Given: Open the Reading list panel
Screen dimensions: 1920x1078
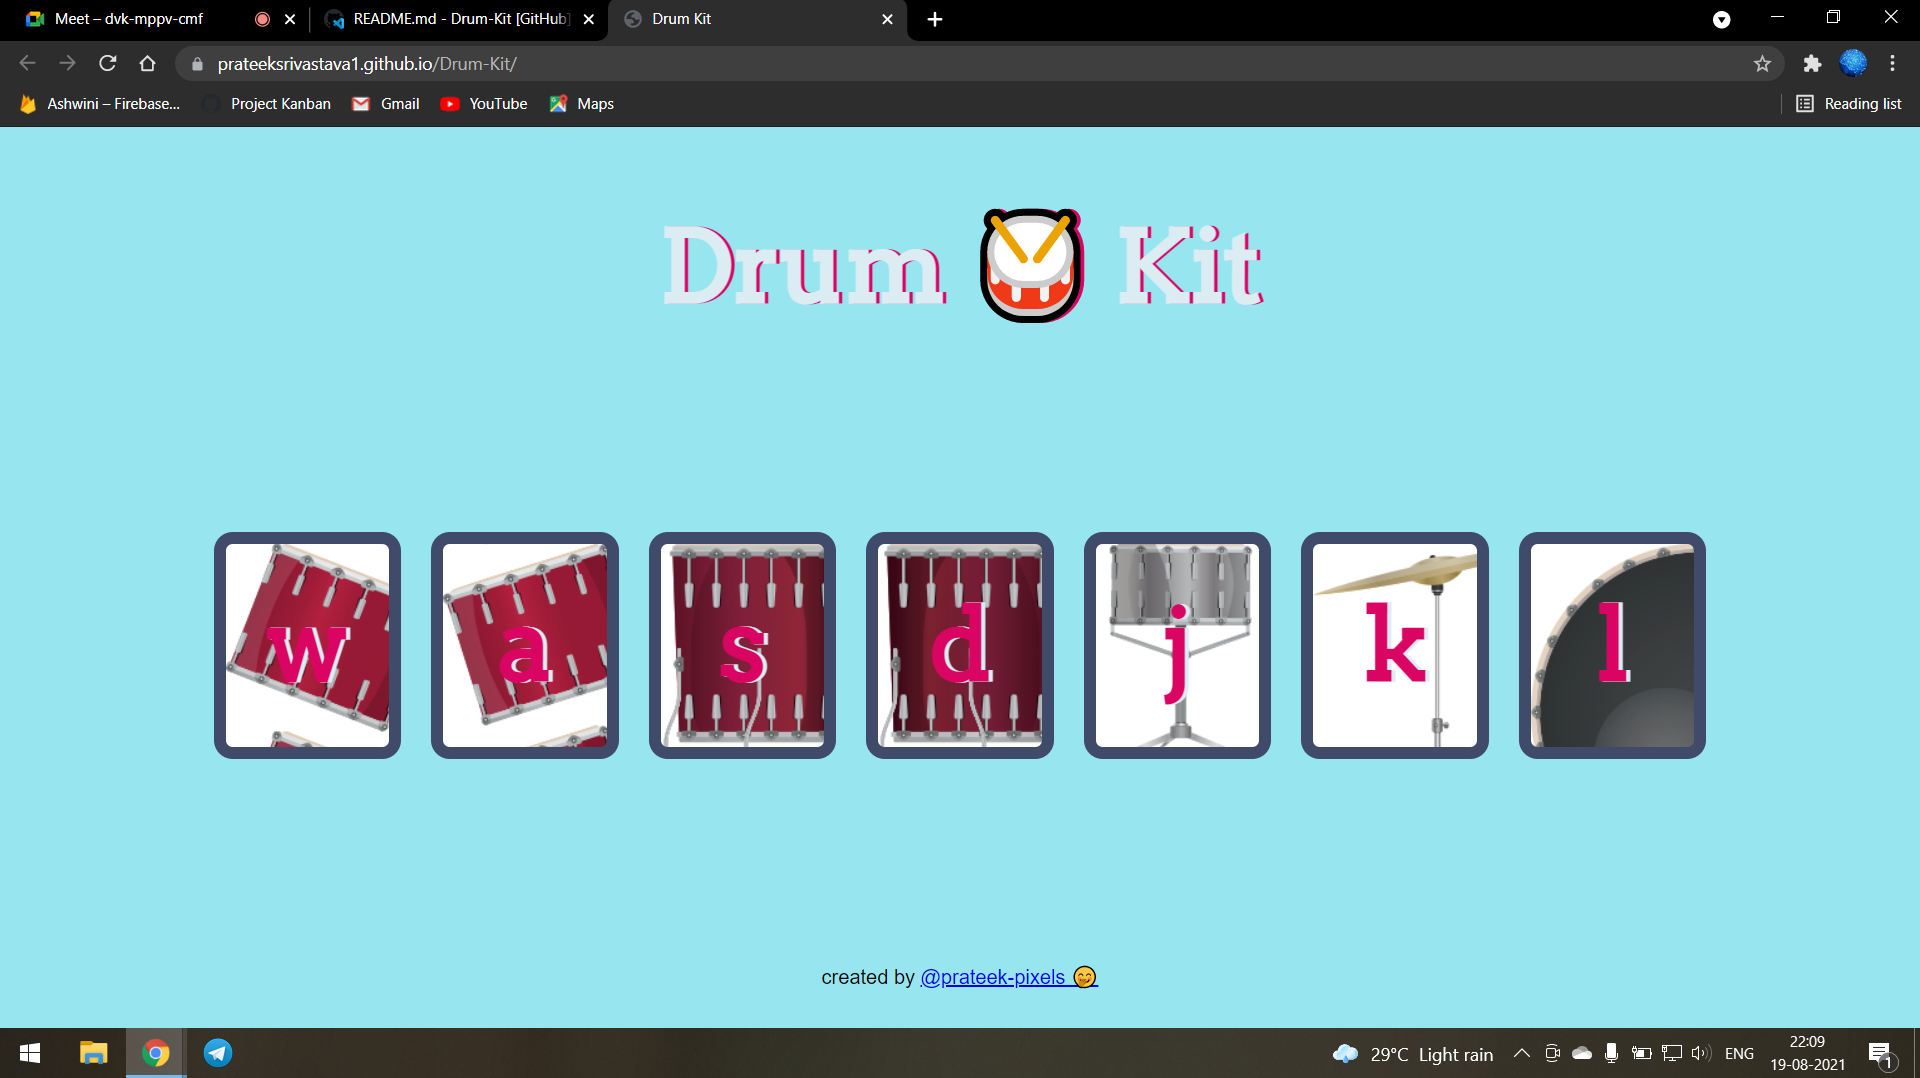Looking at the screenshot, I should 1849,104.
